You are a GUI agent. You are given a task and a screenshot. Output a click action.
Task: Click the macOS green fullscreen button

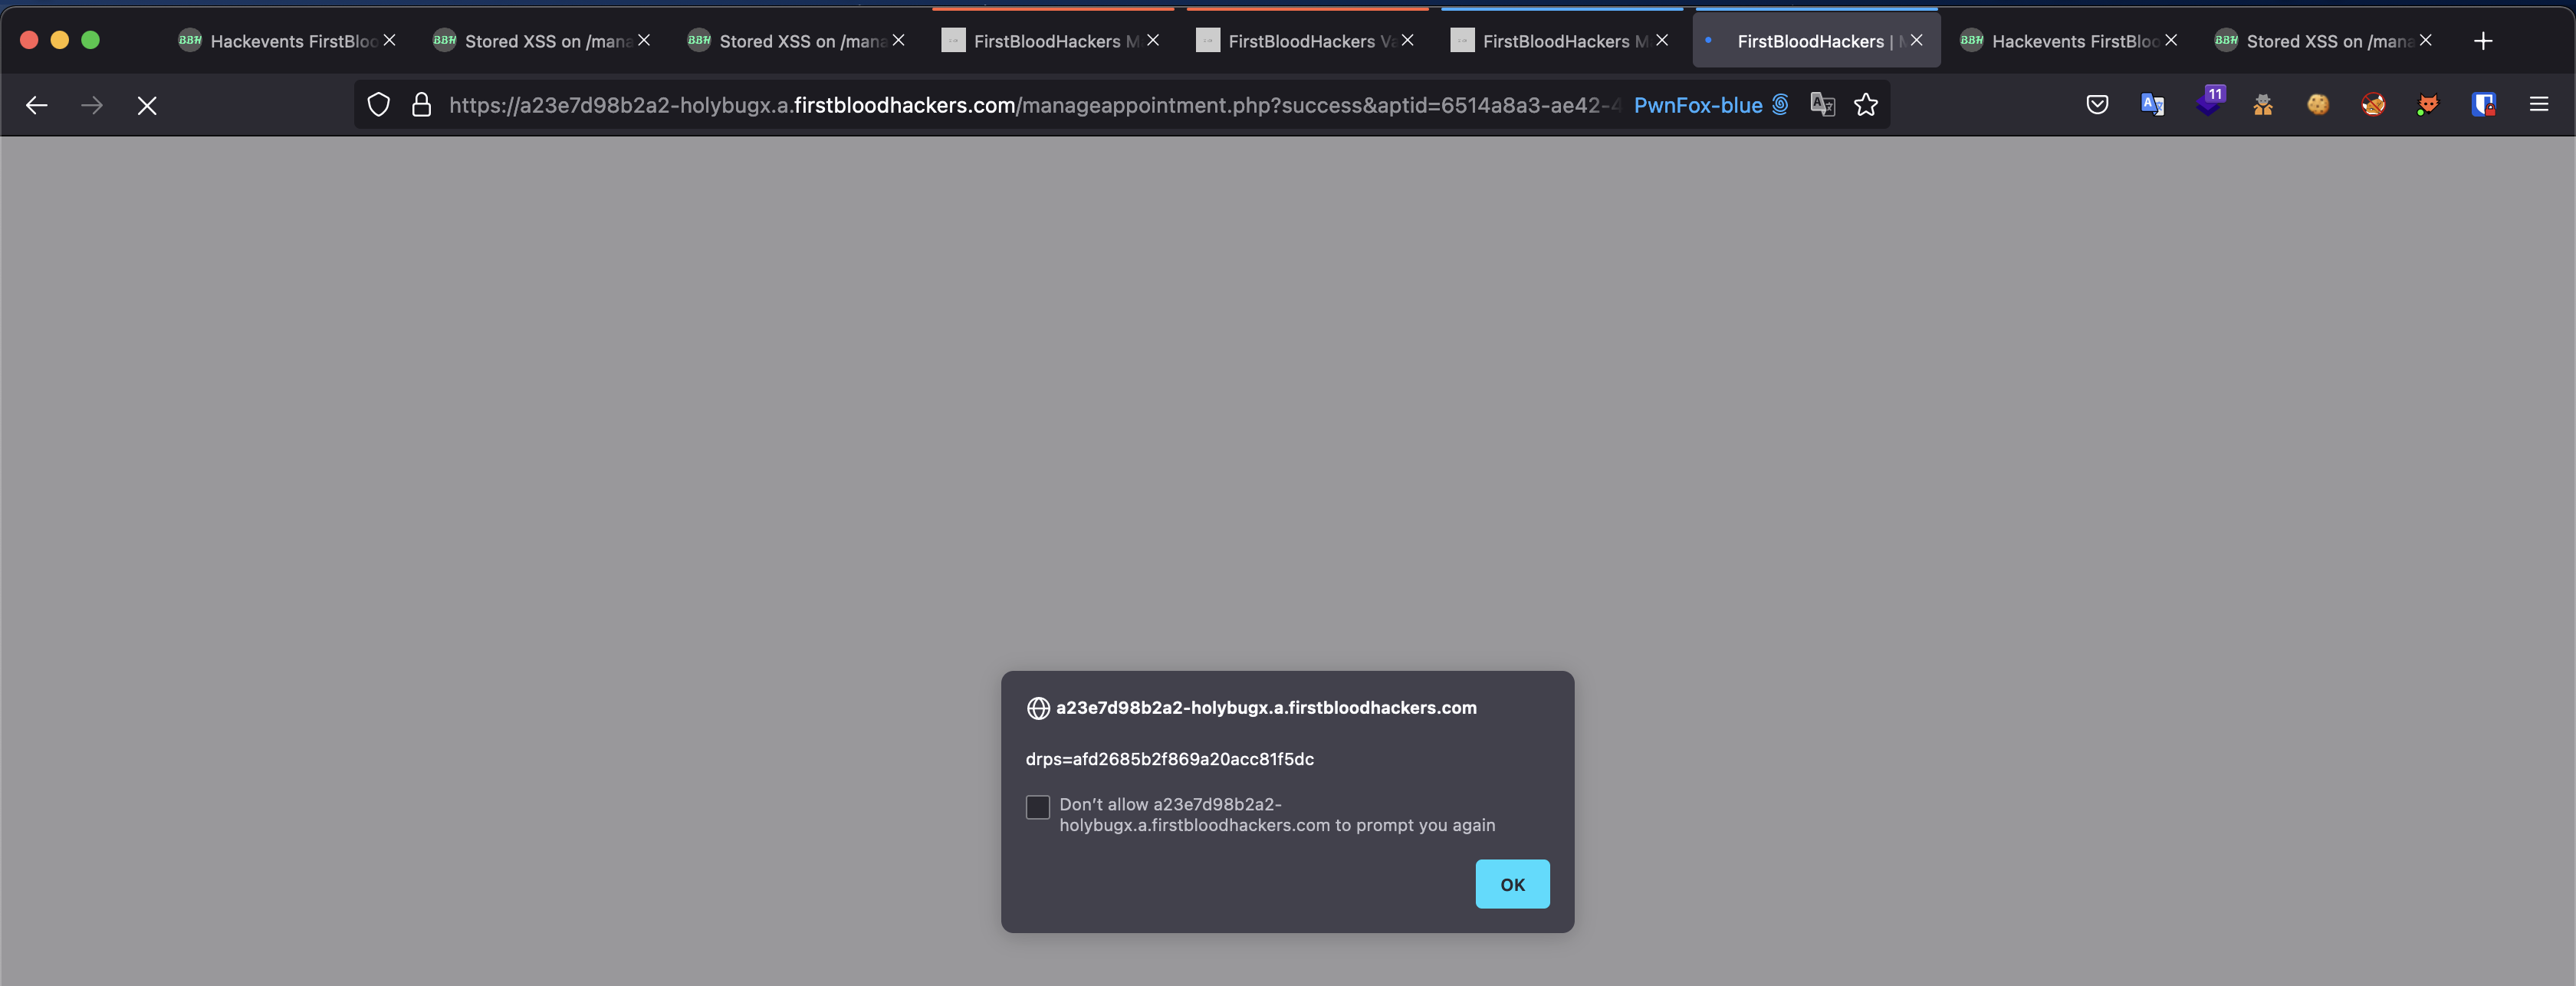click(x=91, y=40)
